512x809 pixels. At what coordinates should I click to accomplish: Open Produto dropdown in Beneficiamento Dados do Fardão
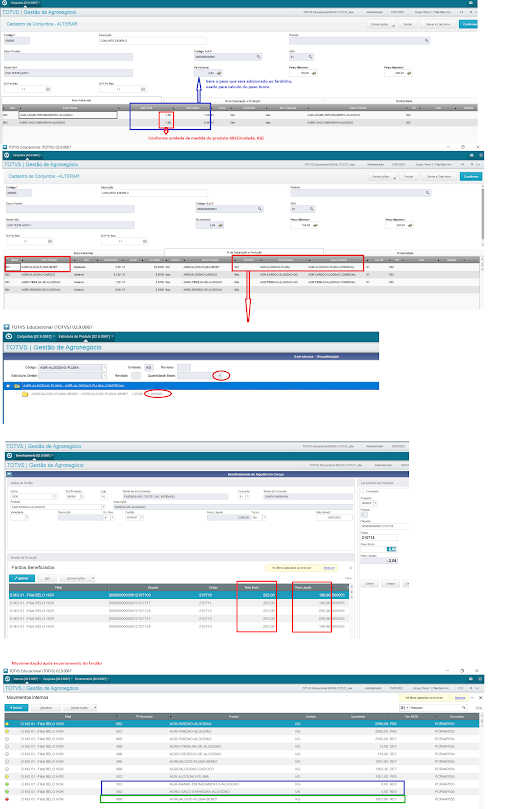click(x=104, y=507)
